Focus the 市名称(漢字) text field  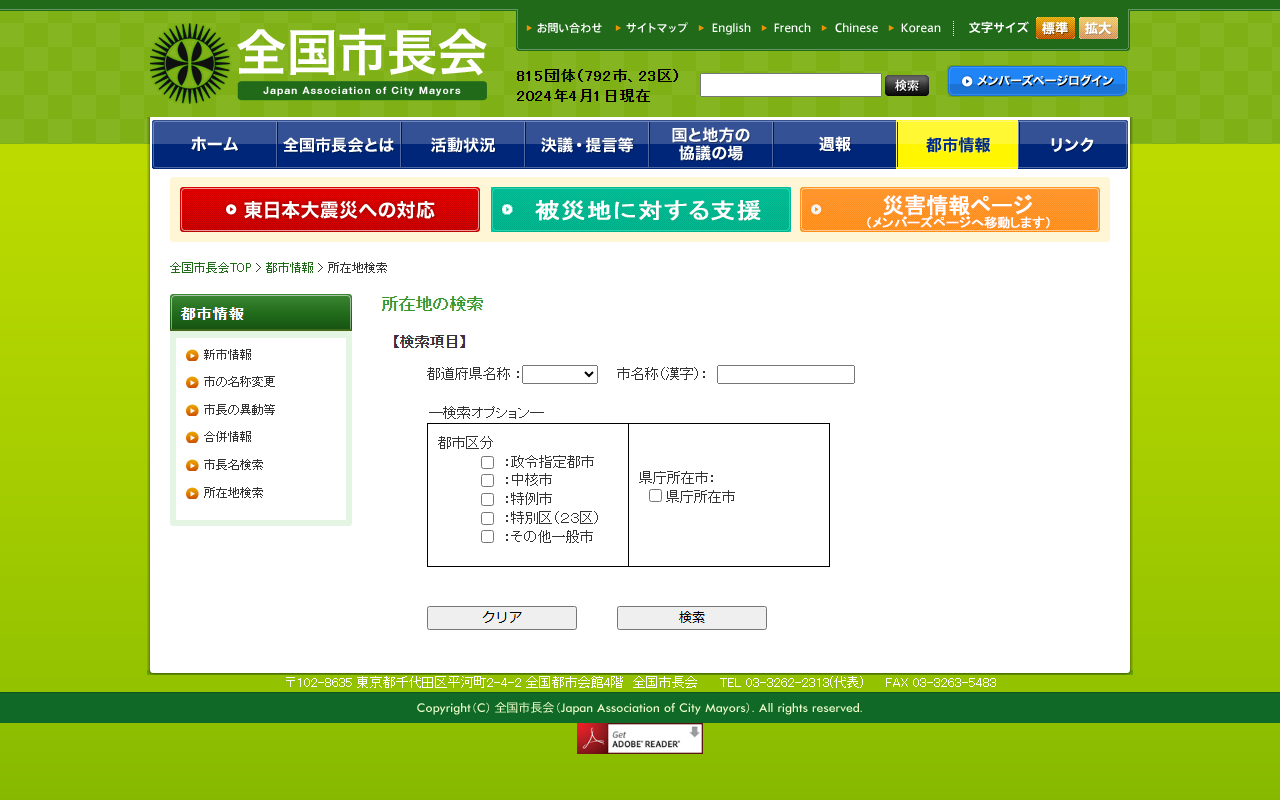coord(786,374)
